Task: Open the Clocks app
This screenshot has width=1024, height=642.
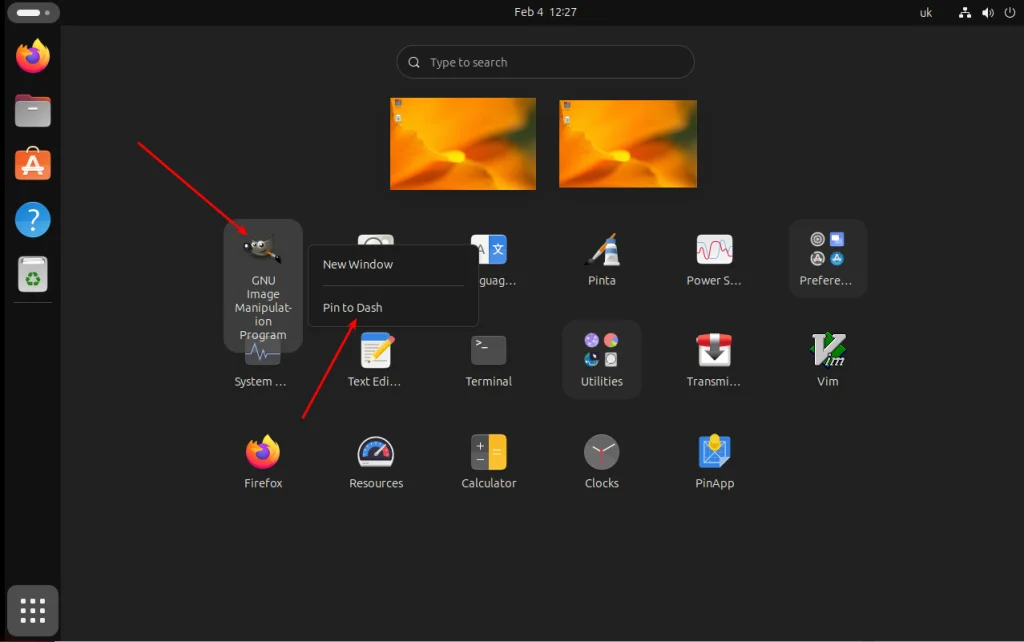Action: (x=601, y=452)
